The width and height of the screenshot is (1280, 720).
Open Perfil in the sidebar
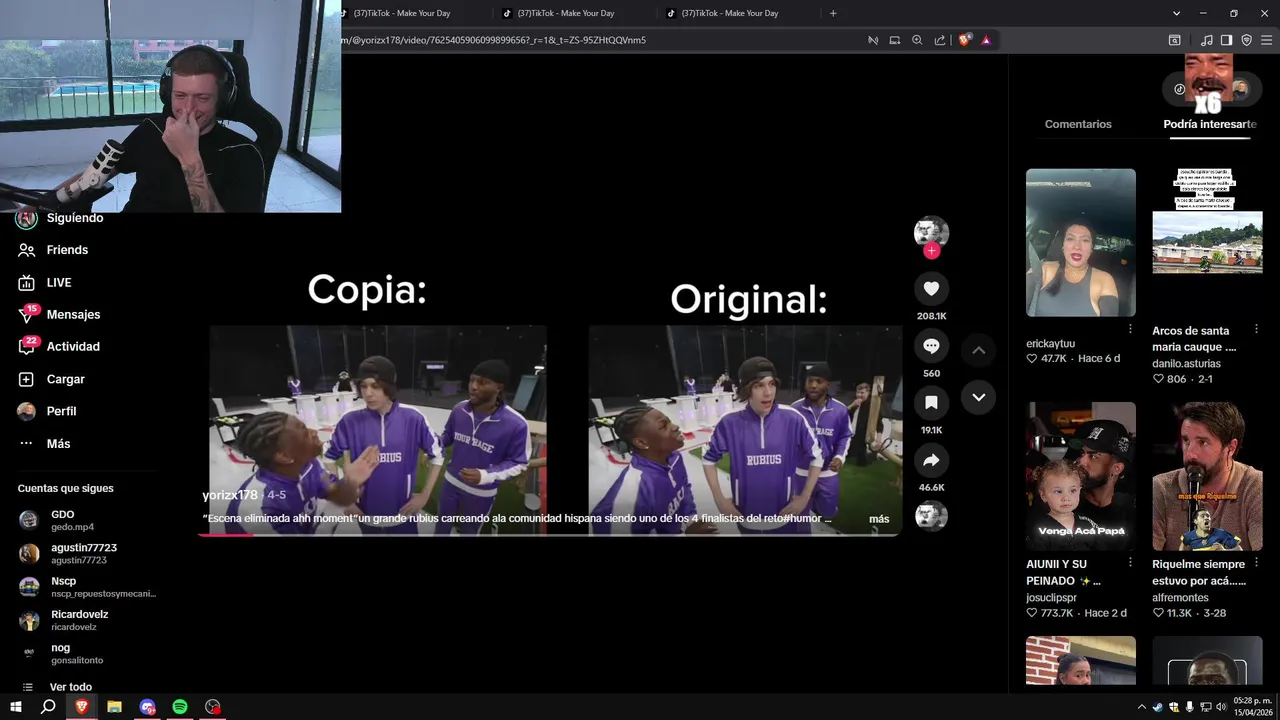pos(48,411)
